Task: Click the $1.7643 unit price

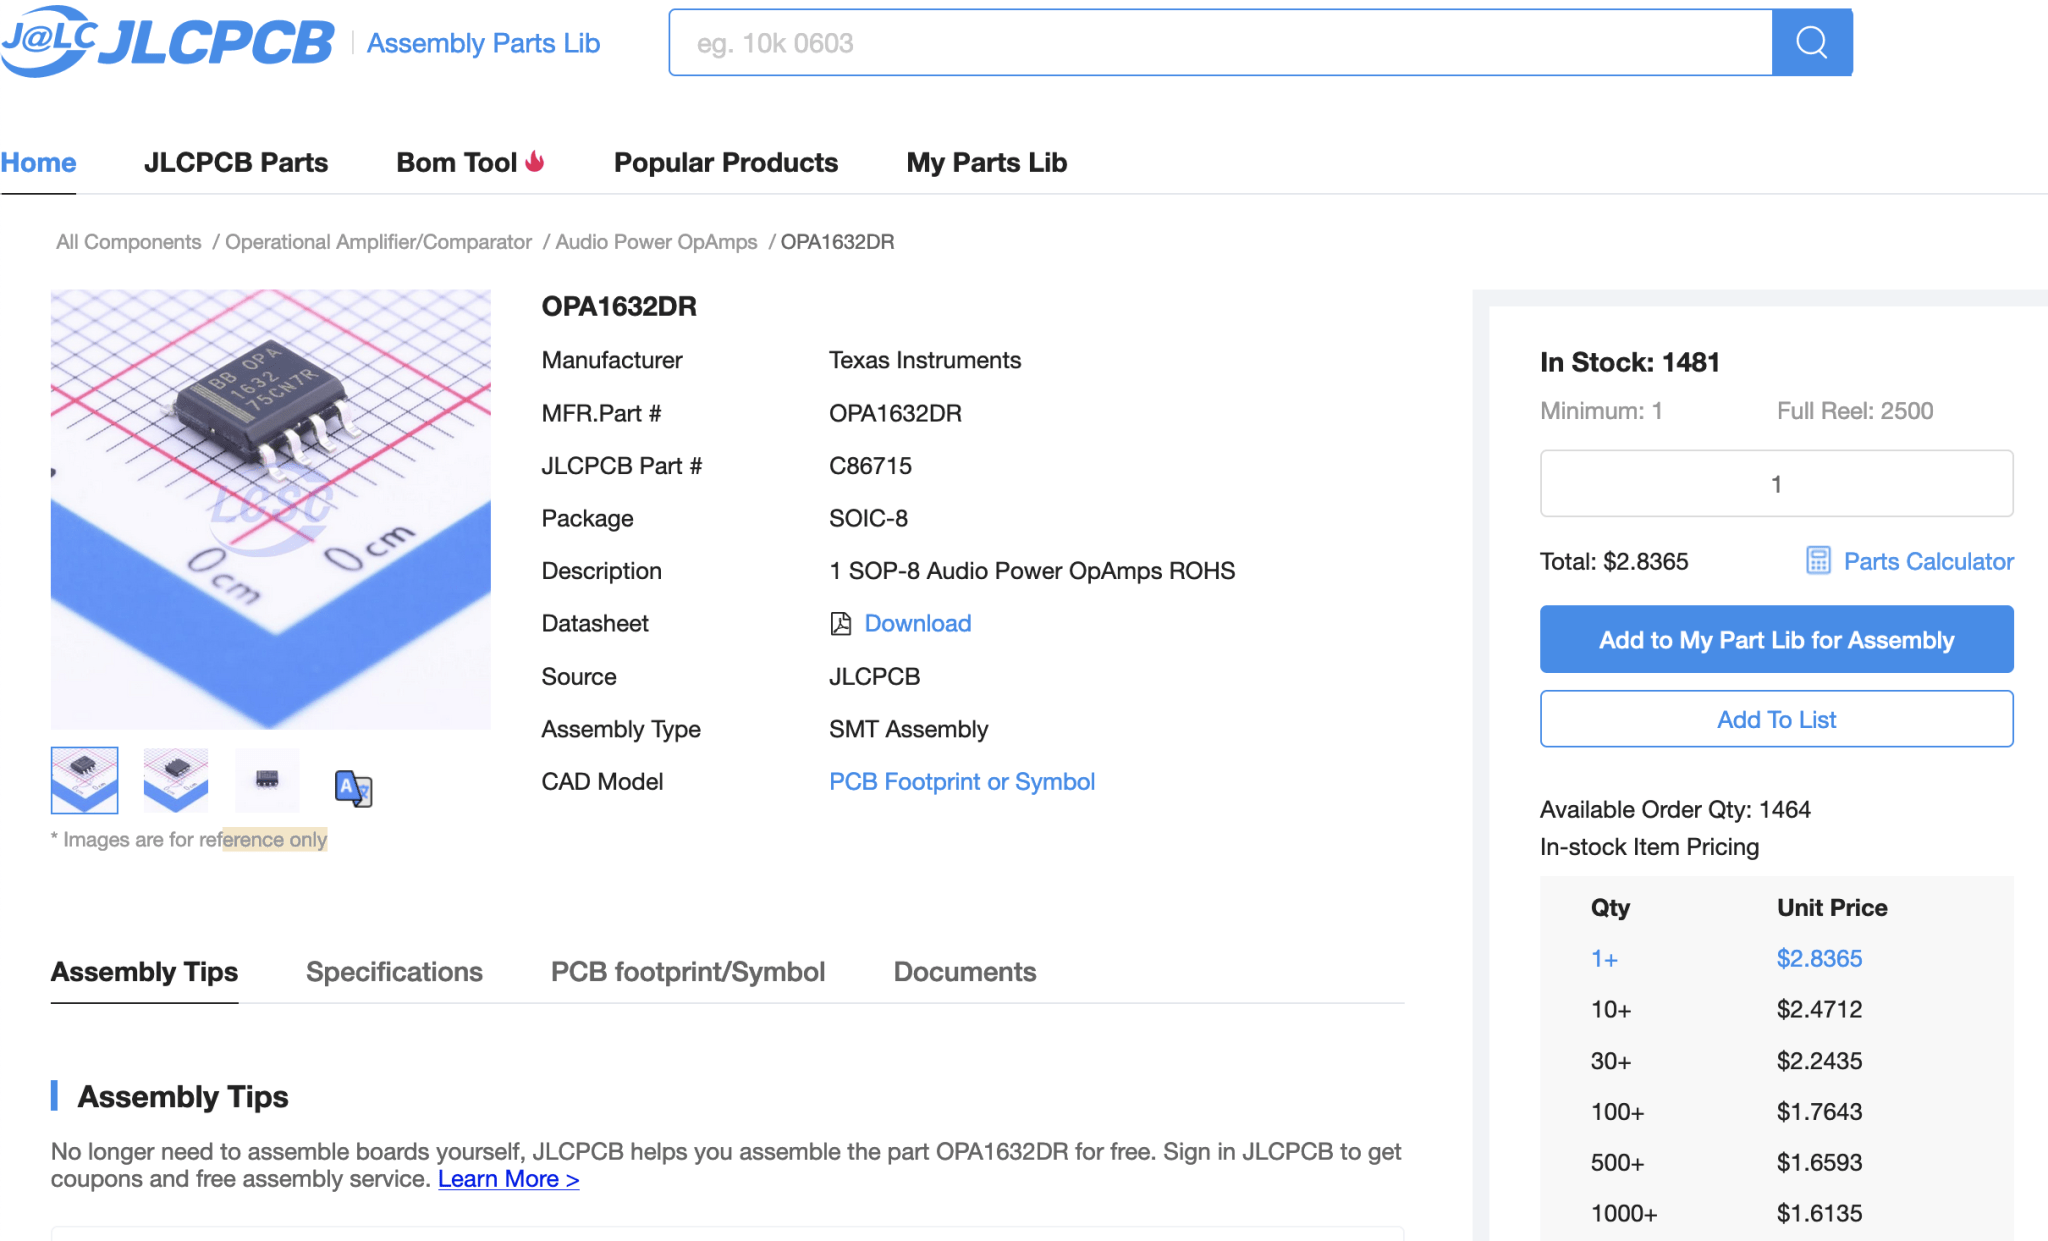Action: point(1819,1112)
